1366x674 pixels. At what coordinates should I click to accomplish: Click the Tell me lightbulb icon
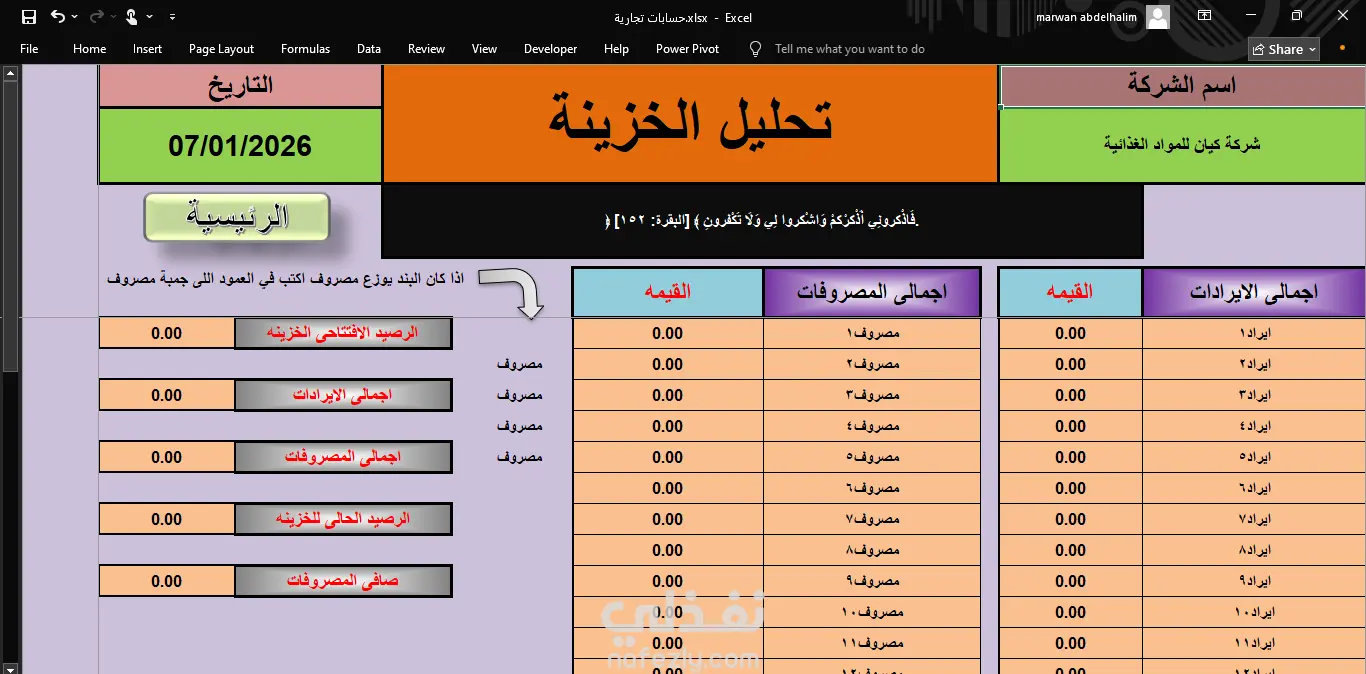[x=755, y=48]
